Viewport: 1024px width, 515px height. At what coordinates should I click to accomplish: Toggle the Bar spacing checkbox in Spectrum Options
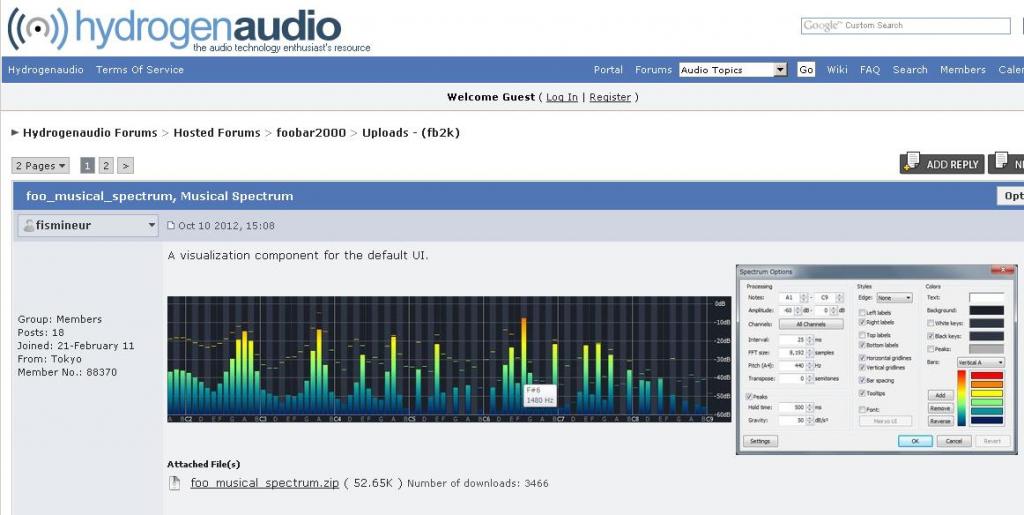pos(862,380)
